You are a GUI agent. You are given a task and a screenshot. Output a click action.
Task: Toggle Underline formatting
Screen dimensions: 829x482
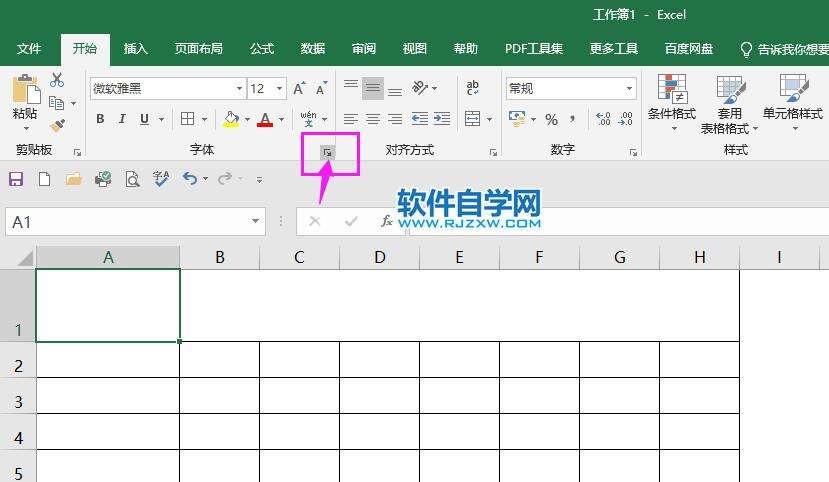144,119
